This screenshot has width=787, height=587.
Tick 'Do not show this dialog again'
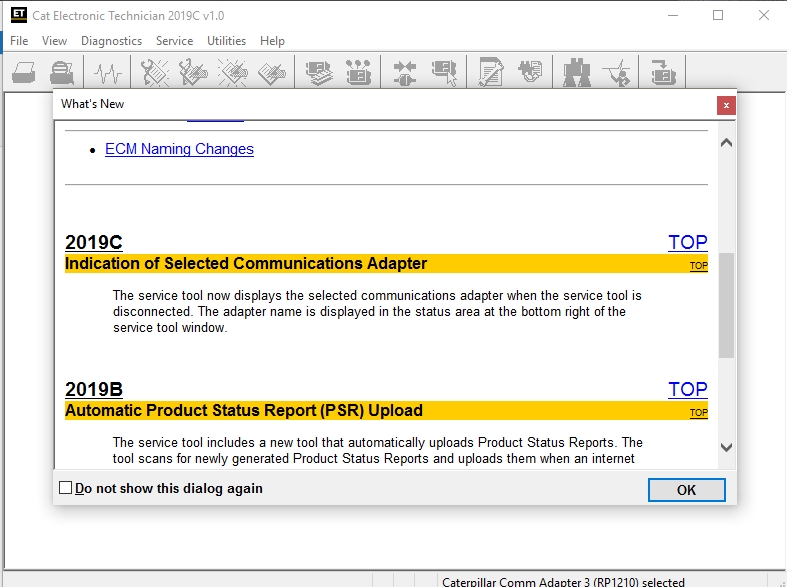[65, 488]
